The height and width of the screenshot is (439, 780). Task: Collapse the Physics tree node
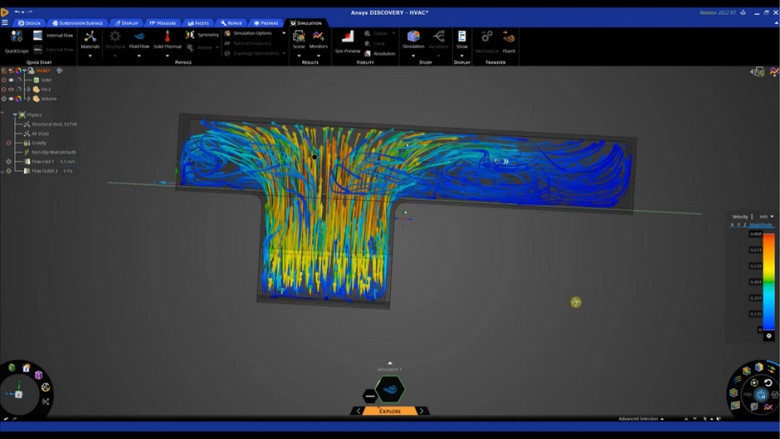tap(15, 114)
